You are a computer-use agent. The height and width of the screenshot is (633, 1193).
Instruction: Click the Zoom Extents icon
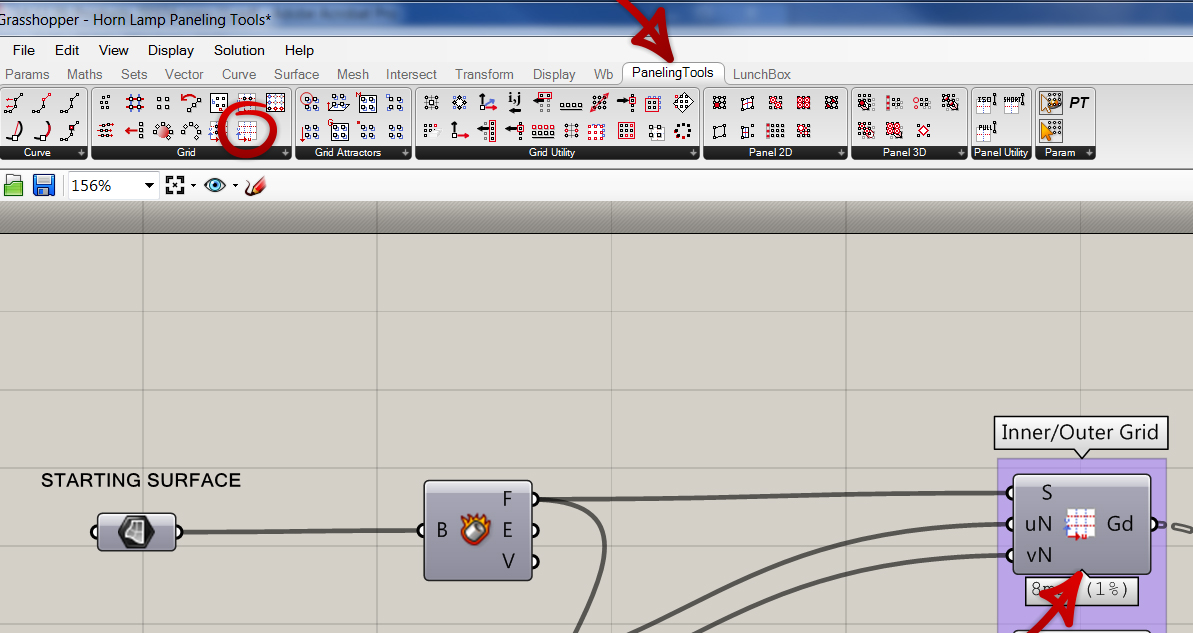[175, 186]
